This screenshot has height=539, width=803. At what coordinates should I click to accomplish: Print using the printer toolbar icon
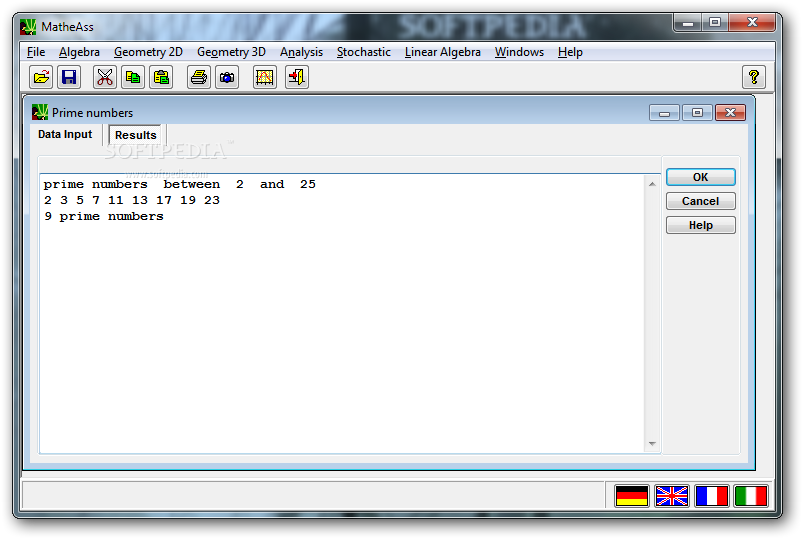199,77
